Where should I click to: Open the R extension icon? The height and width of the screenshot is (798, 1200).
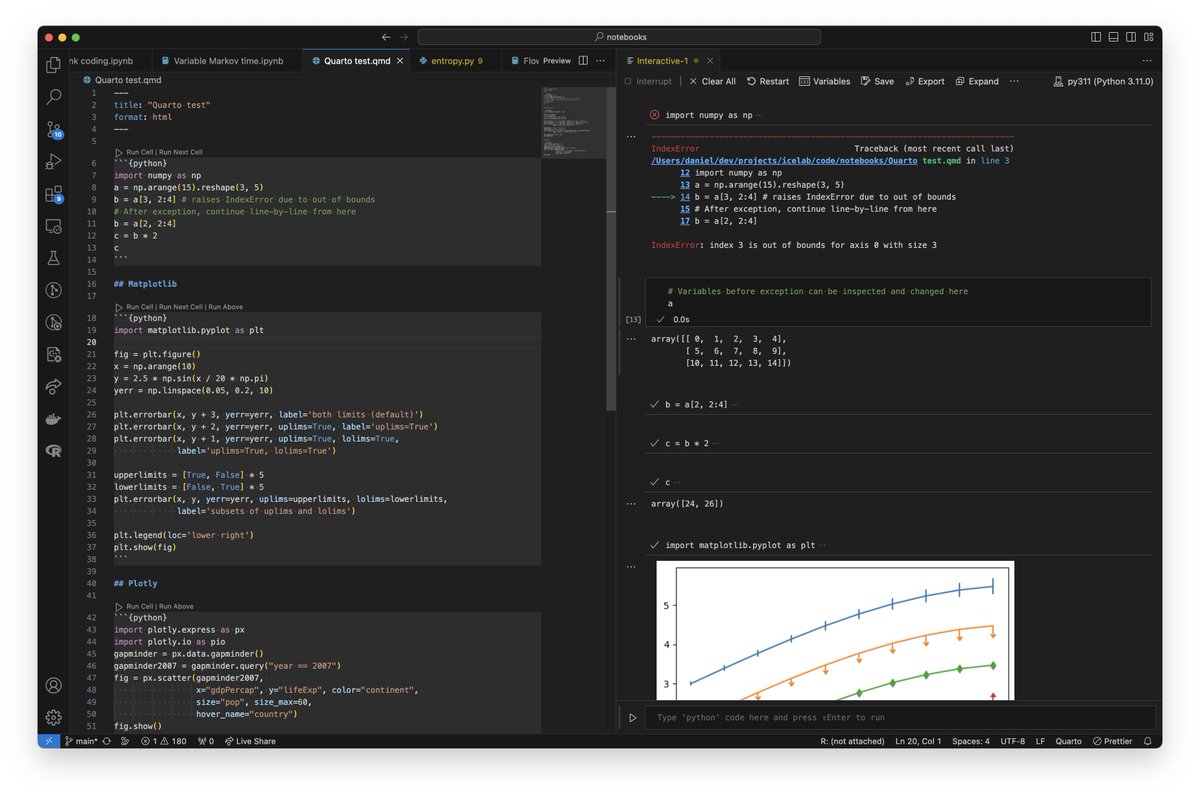pyautogui.click(x=54, y=452)
